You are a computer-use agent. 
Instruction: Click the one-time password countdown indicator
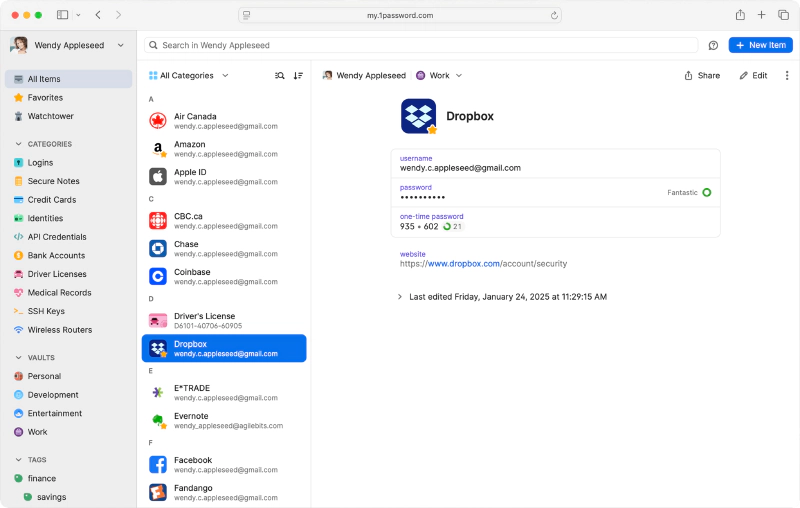453,227
